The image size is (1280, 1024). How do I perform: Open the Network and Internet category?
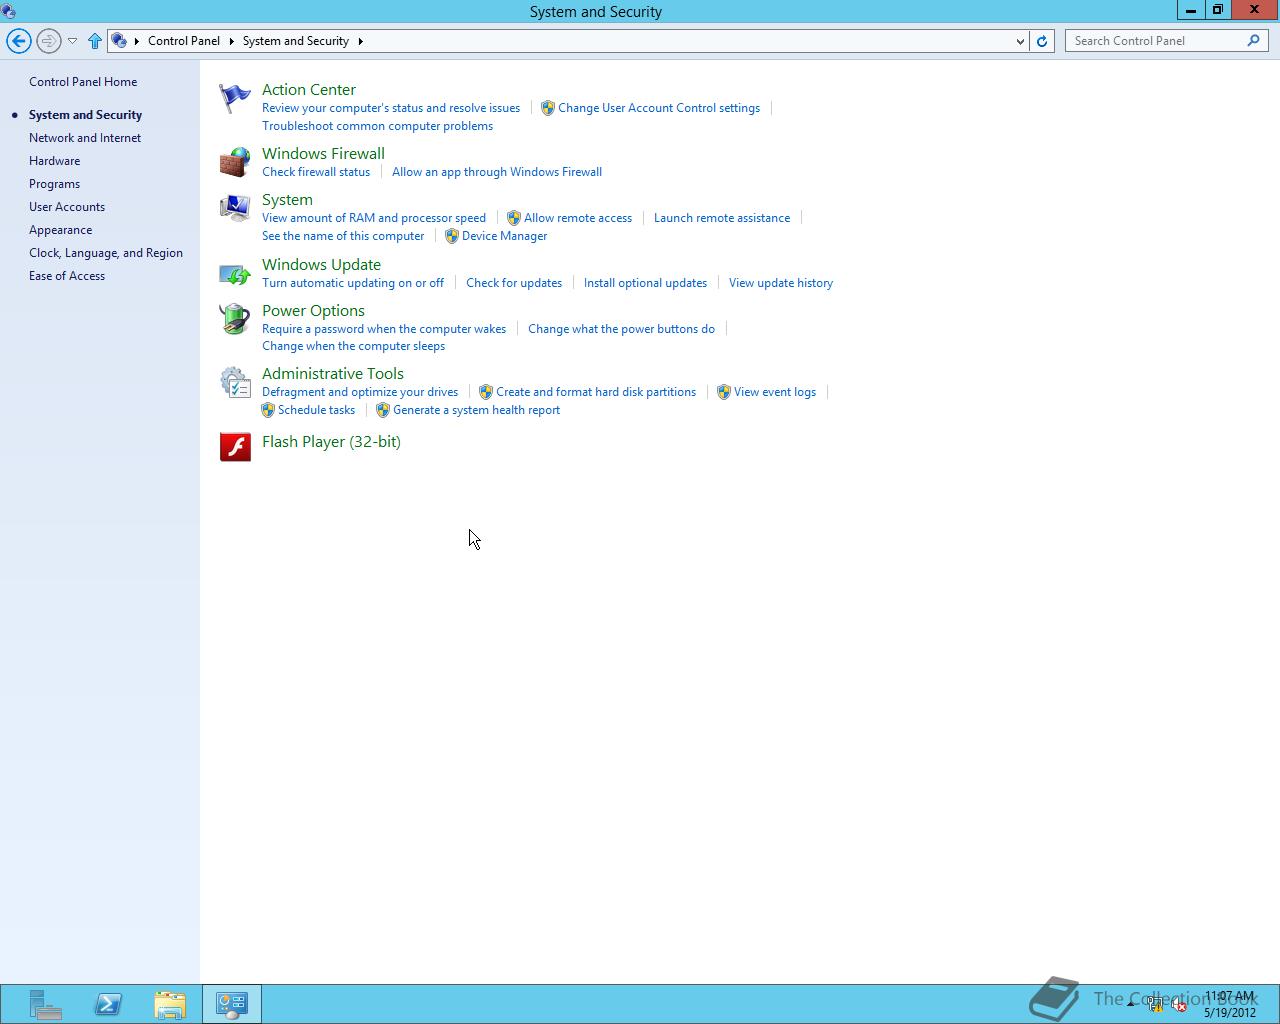(x=85, y=138)
